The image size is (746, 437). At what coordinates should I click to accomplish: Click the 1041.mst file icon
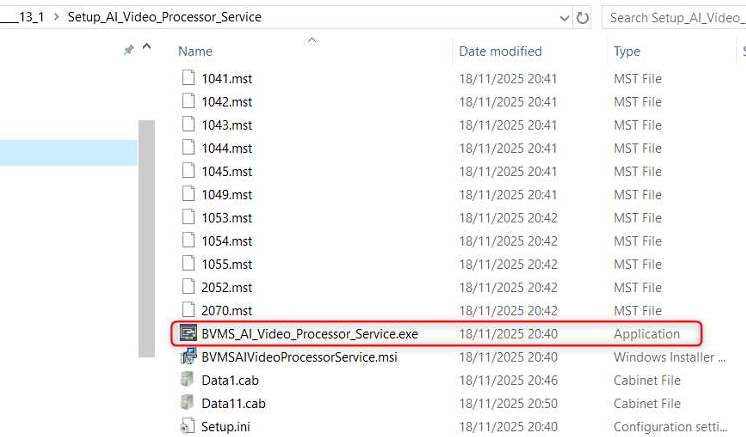[187, 78]
